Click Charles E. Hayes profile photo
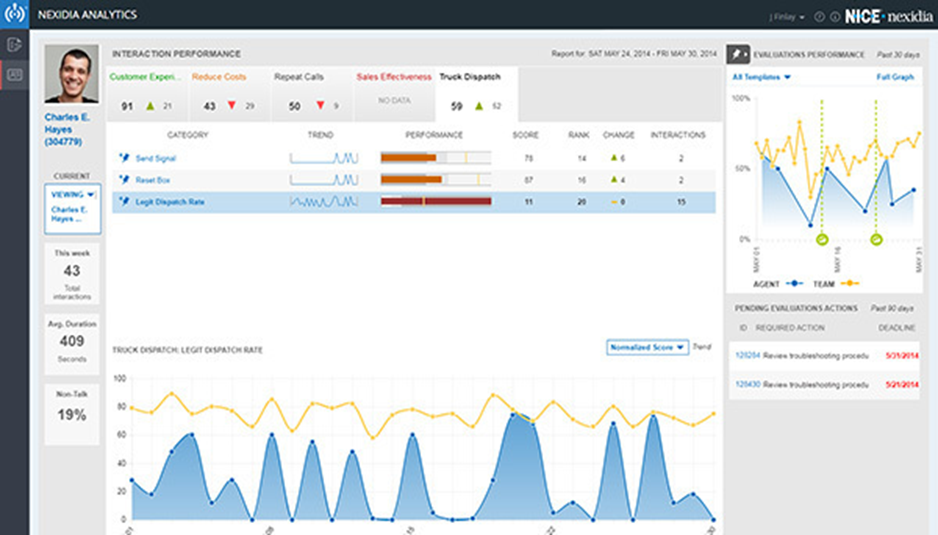This screenshot has height=535, width=938. (x=71, y=74)
